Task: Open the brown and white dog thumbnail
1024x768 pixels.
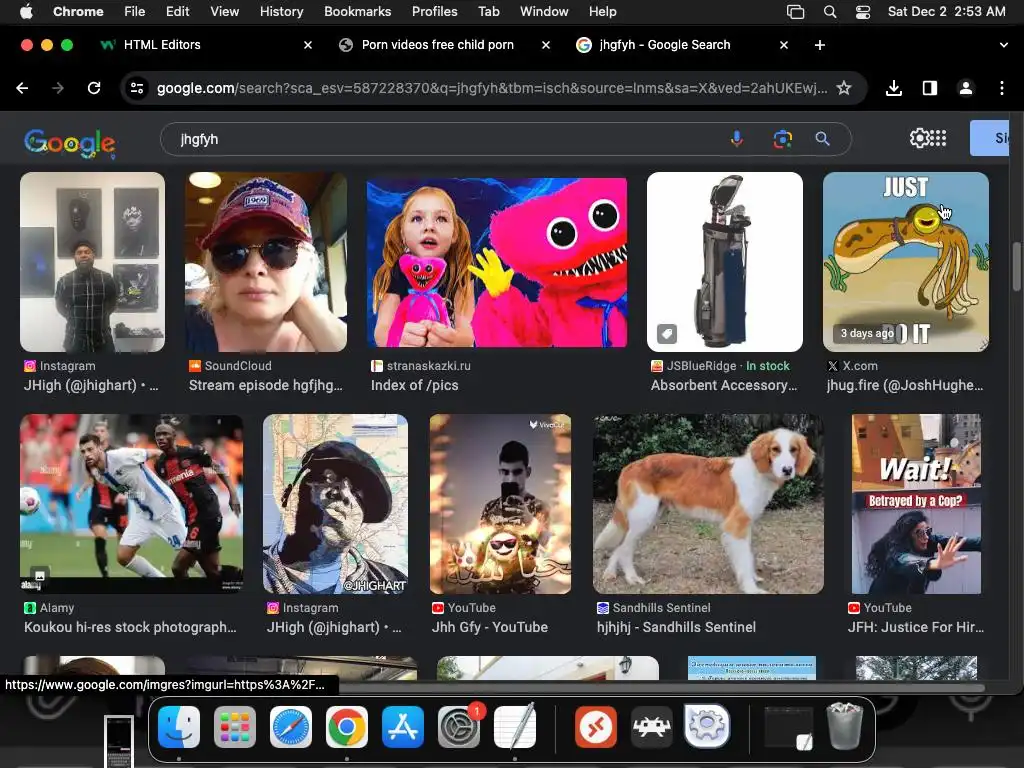Action: pyautogui.click(x=708, y=504)
